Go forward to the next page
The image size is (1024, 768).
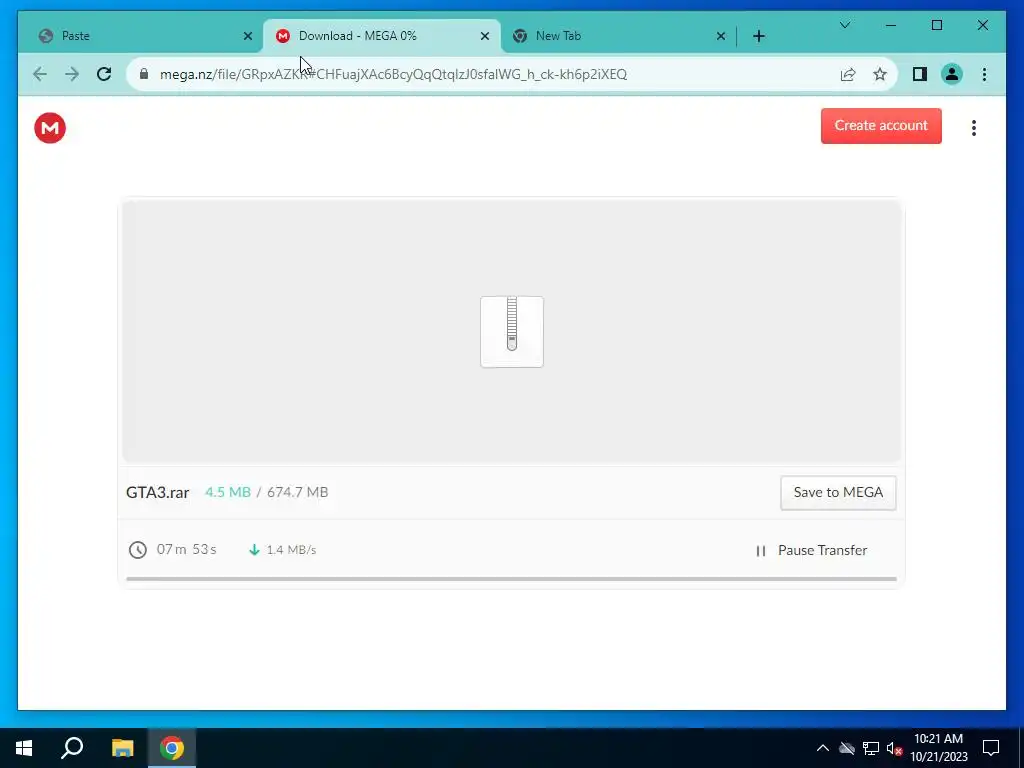(x=72, y=74)
